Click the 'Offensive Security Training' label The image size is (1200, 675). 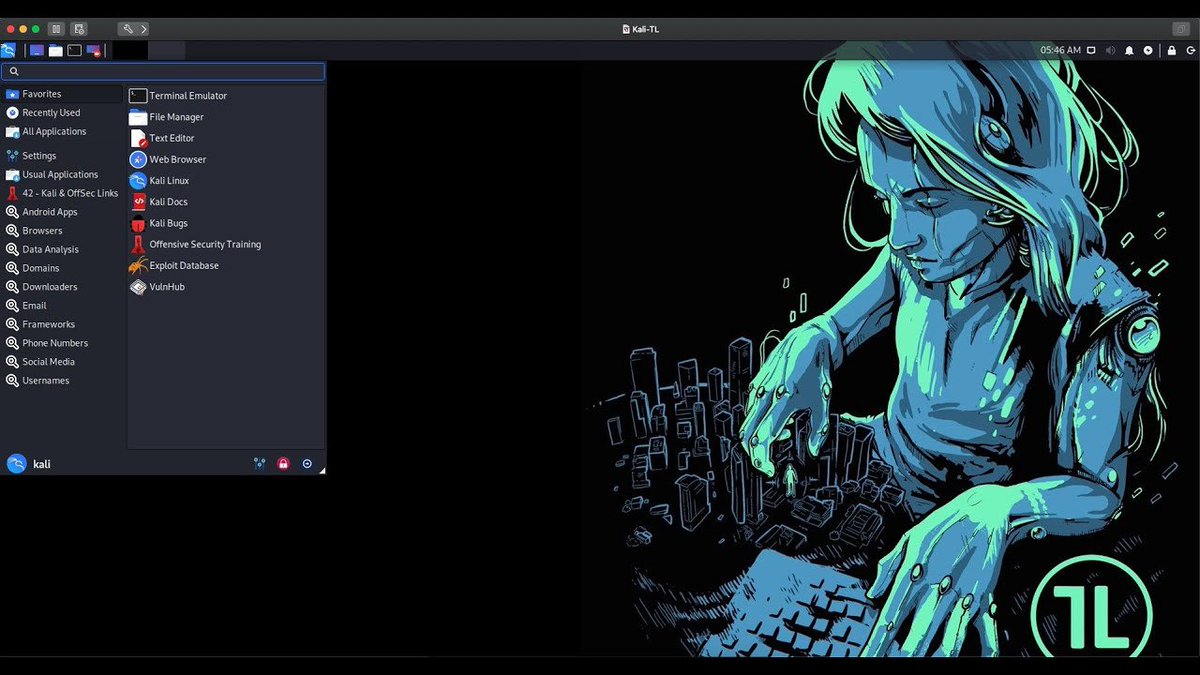205,244
